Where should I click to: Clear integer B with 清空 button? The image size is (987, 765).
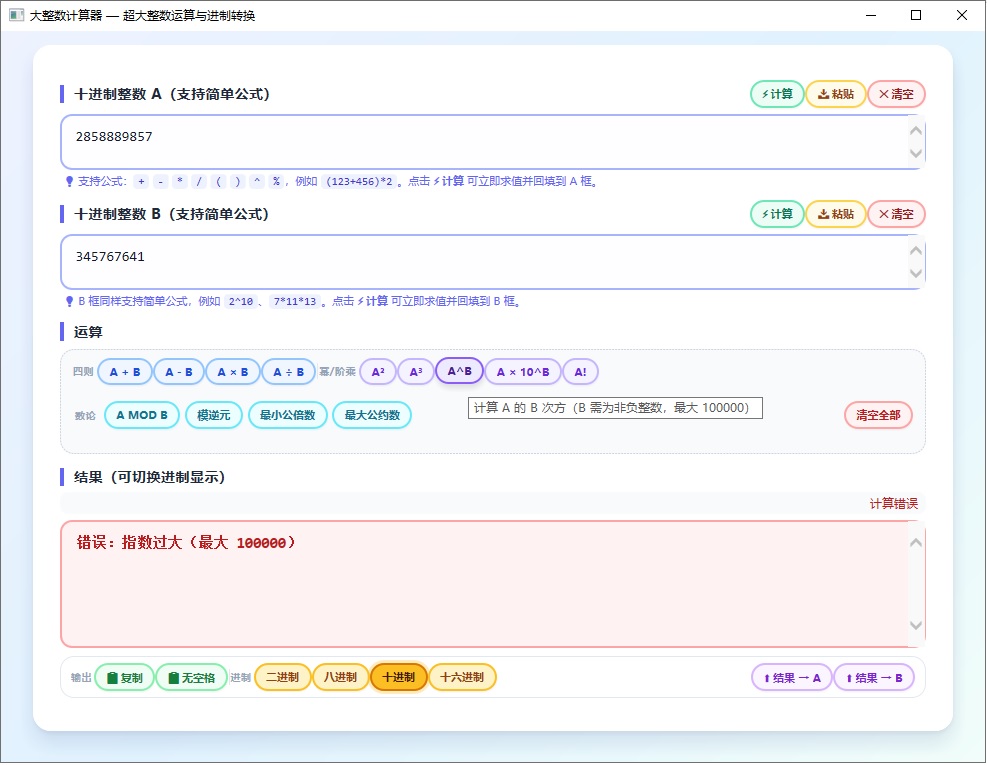[x=896, y=214]
